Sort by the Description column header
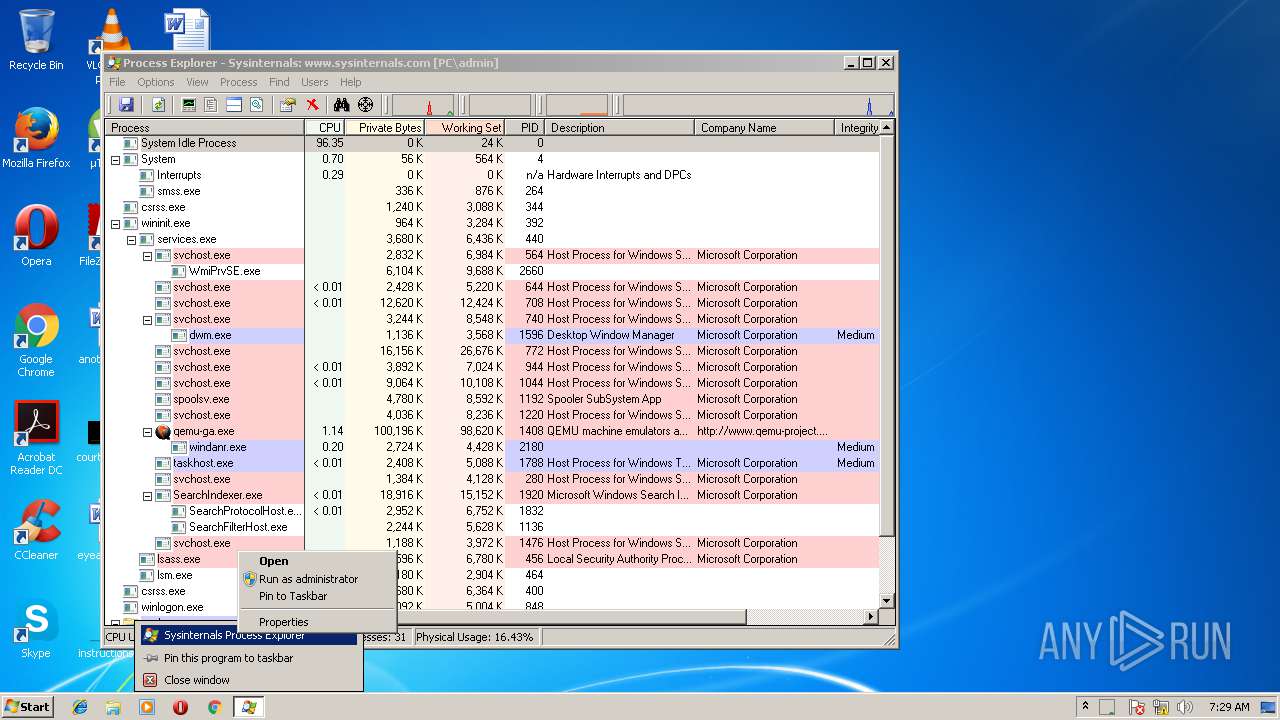Screen dimensions: 1280x720 620,128
